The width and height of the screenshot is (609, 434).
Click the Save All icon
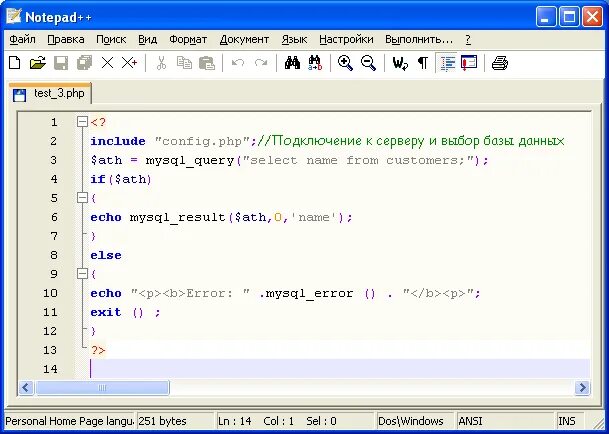tap(84, 63)
